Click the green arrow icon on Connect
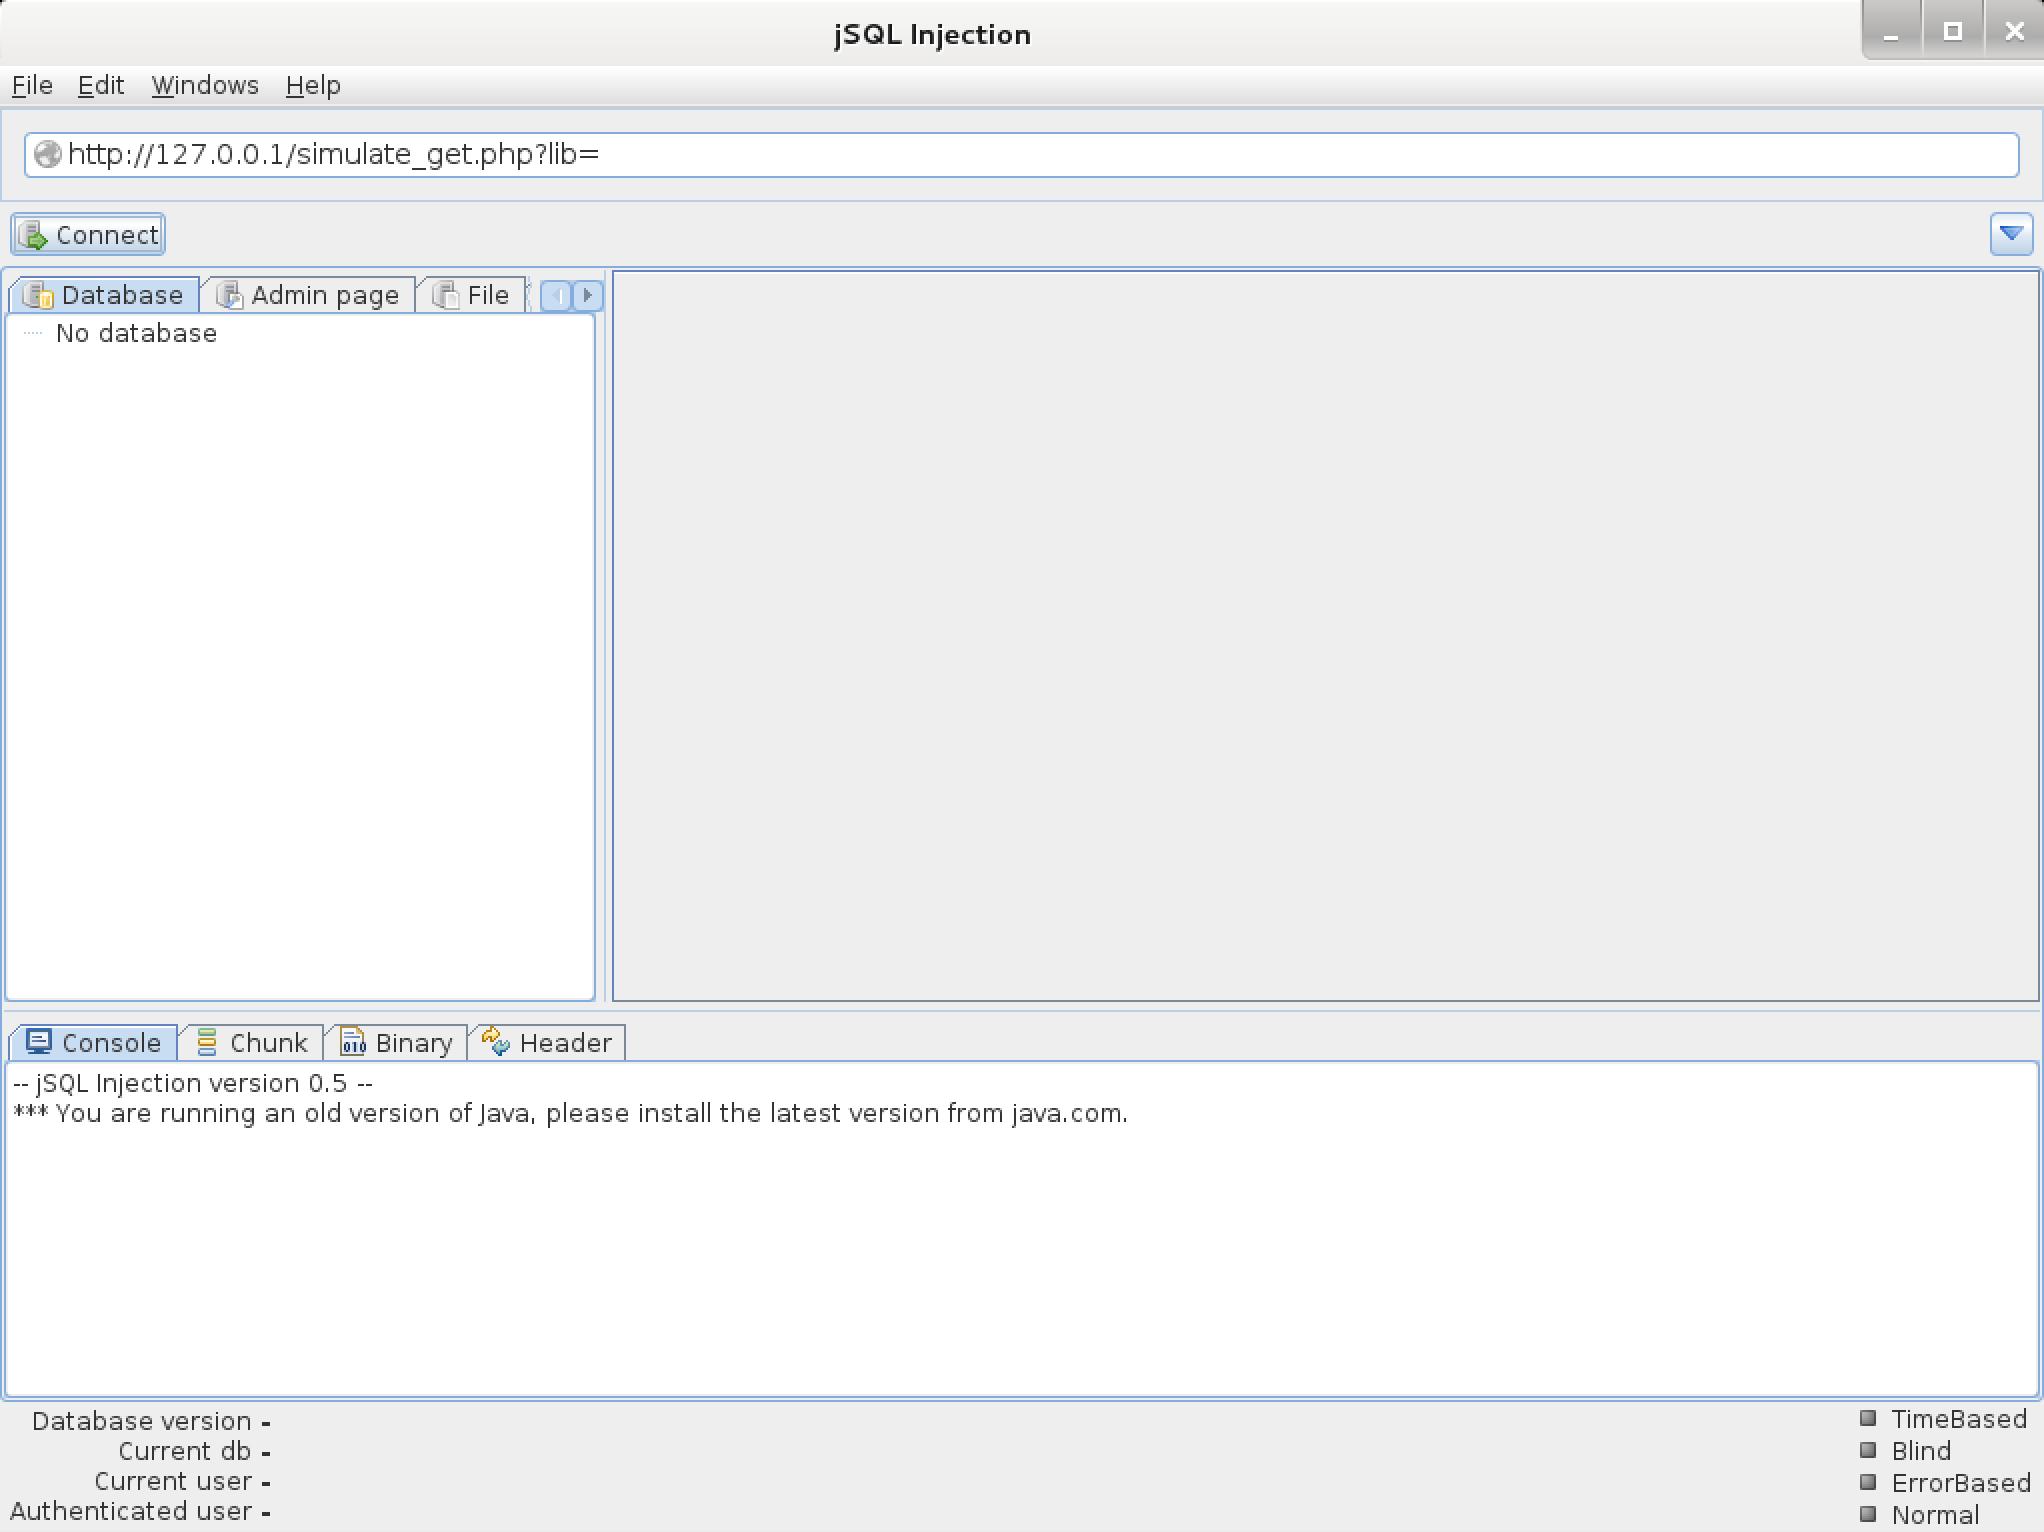2044x1532 pixels. click(34, 235)
